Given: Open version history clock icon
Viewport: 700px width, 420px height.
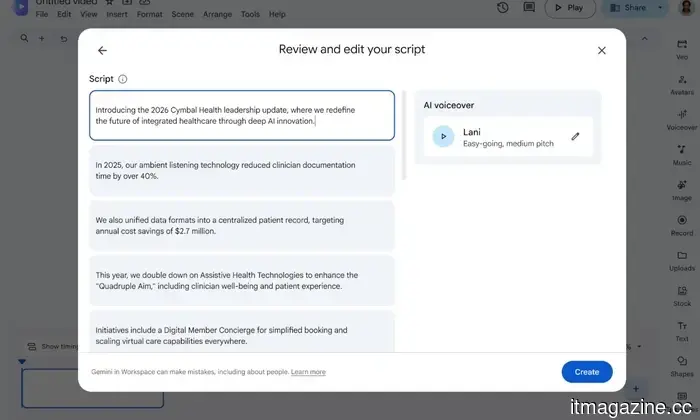Looking at the screenshot, I should 503,7.
